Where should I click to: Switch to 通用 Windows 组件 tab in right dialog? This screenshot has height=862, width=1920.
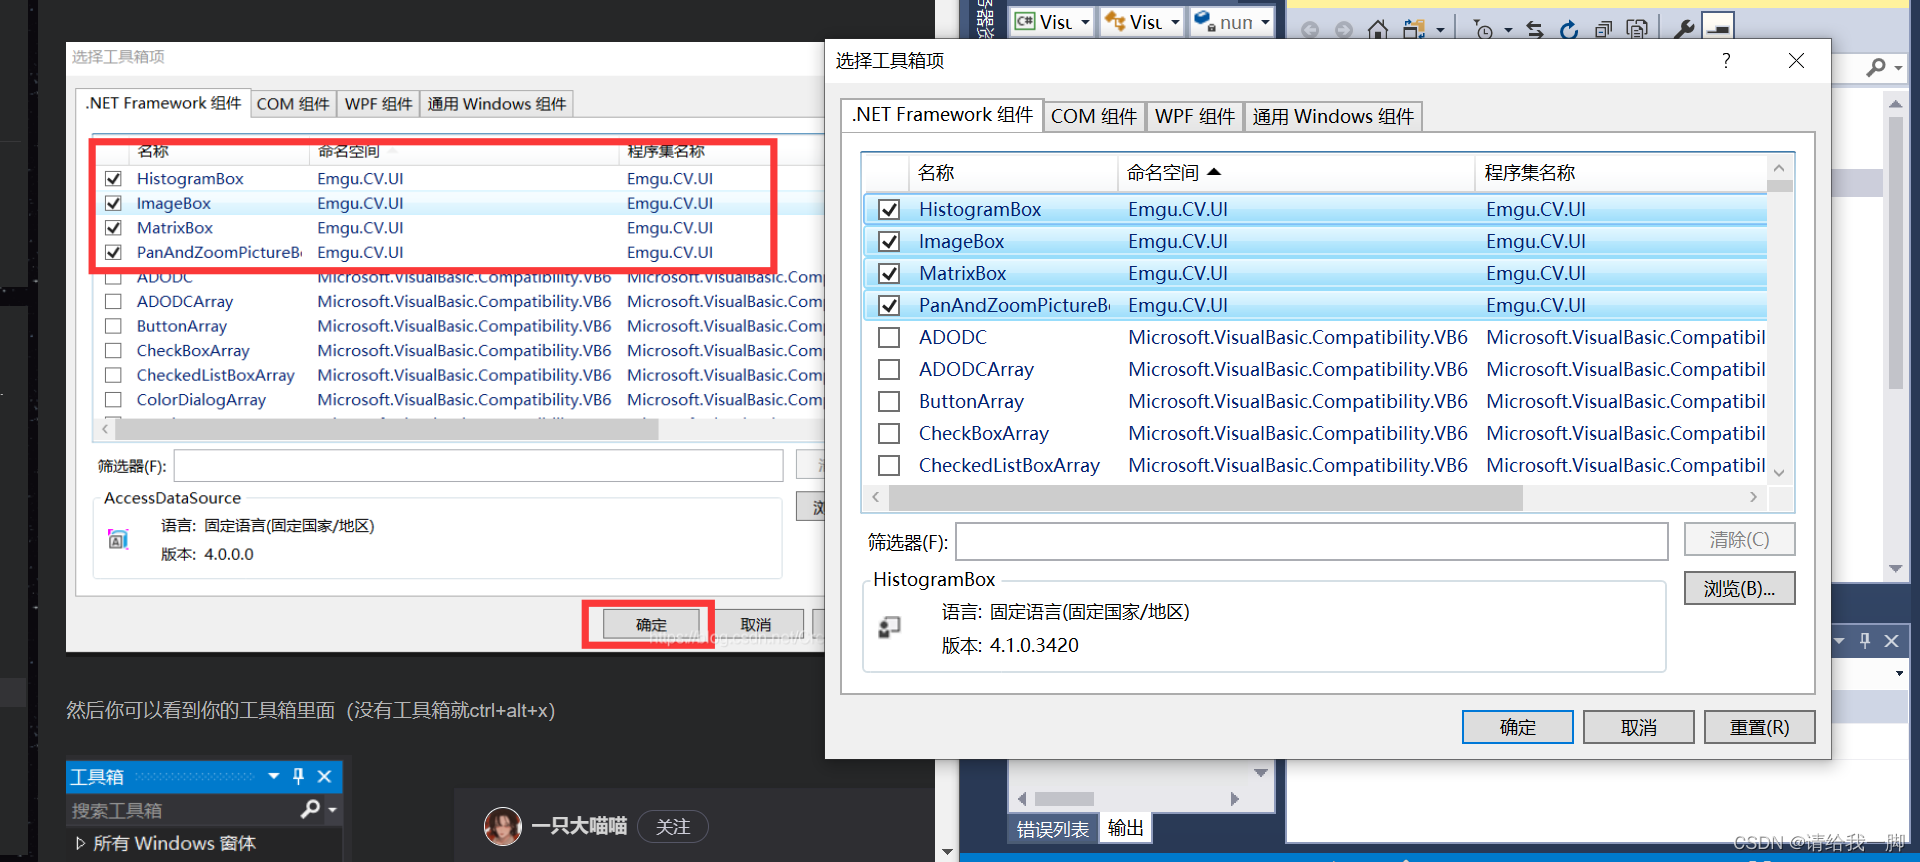click(1333, 116)
